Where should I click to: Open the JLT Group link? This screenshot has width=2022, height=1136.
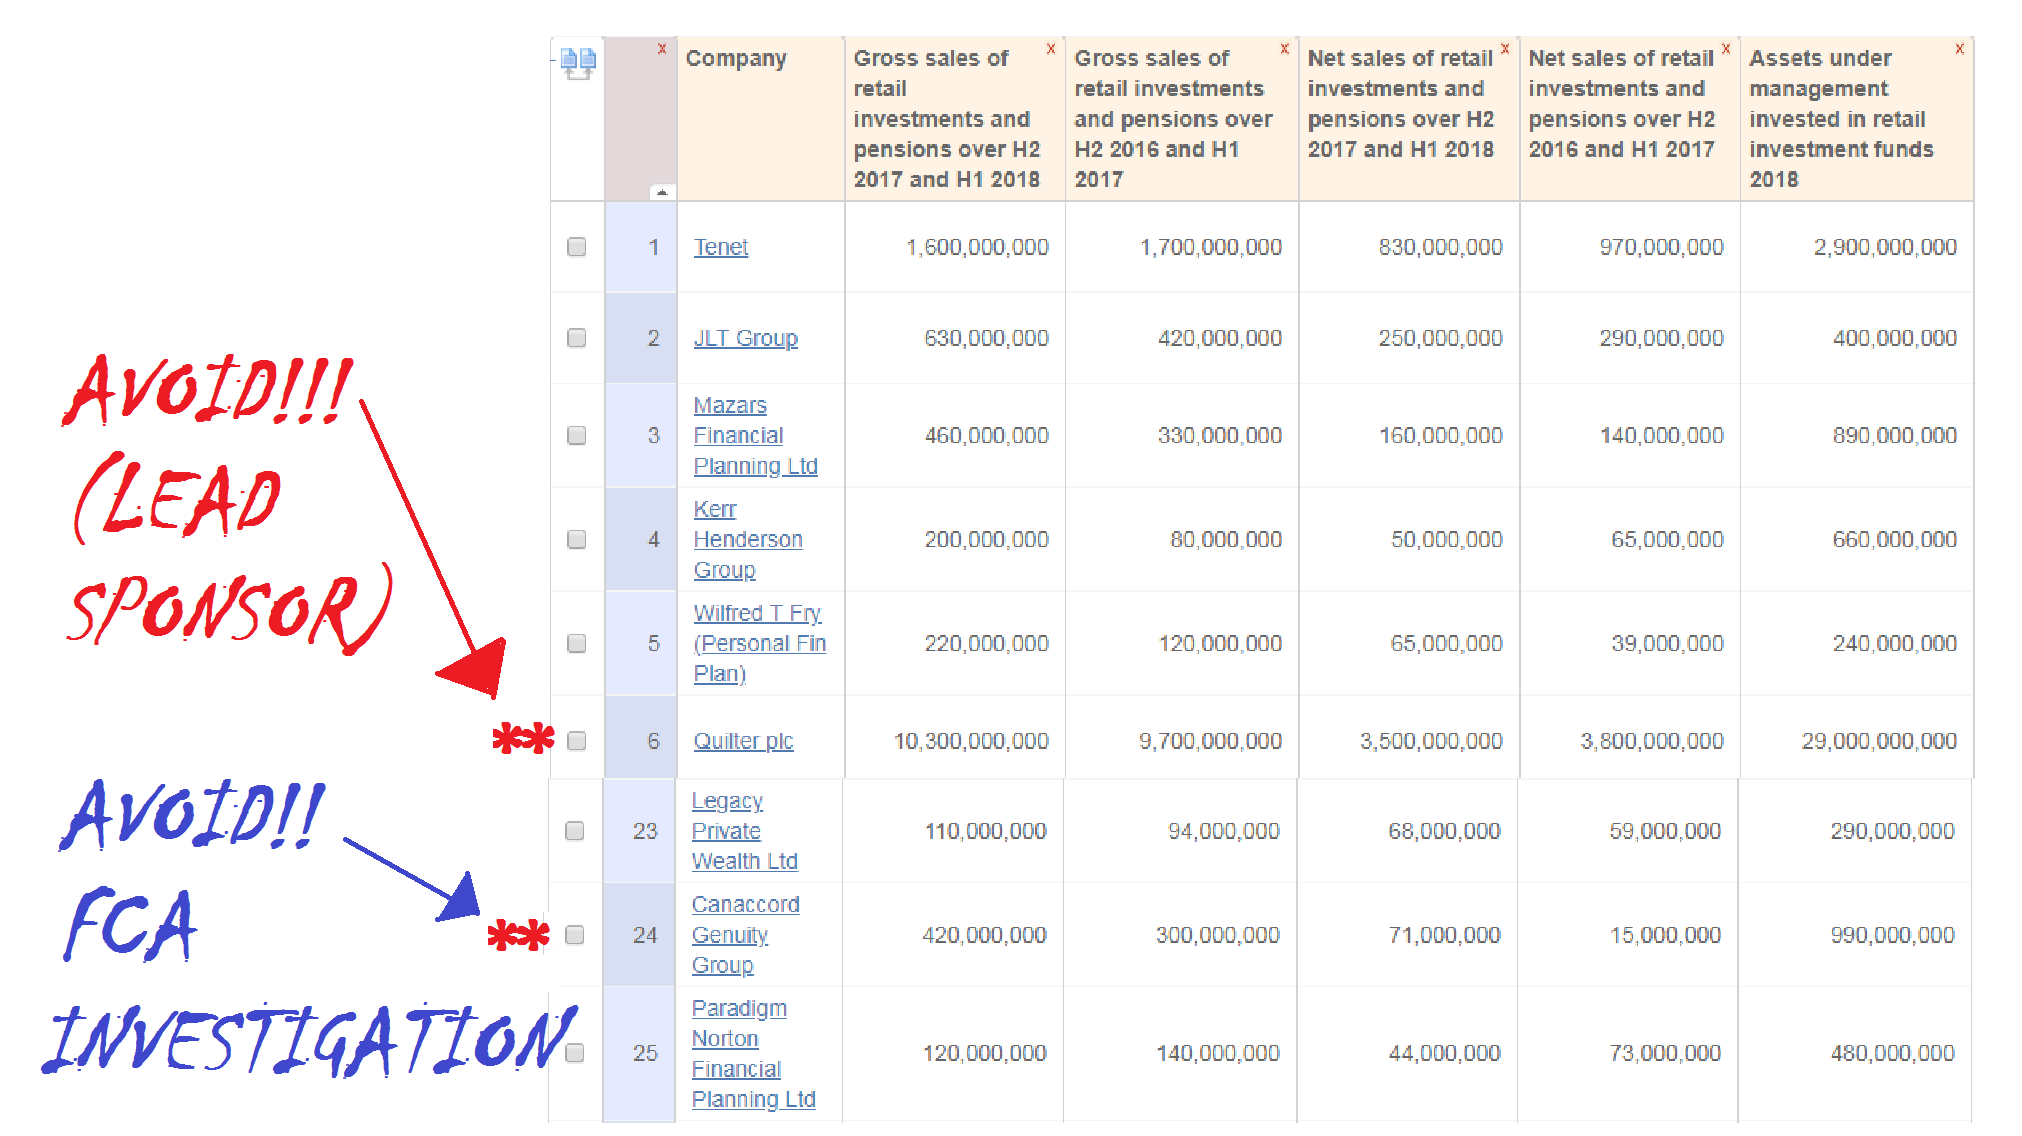coord(746,338)
